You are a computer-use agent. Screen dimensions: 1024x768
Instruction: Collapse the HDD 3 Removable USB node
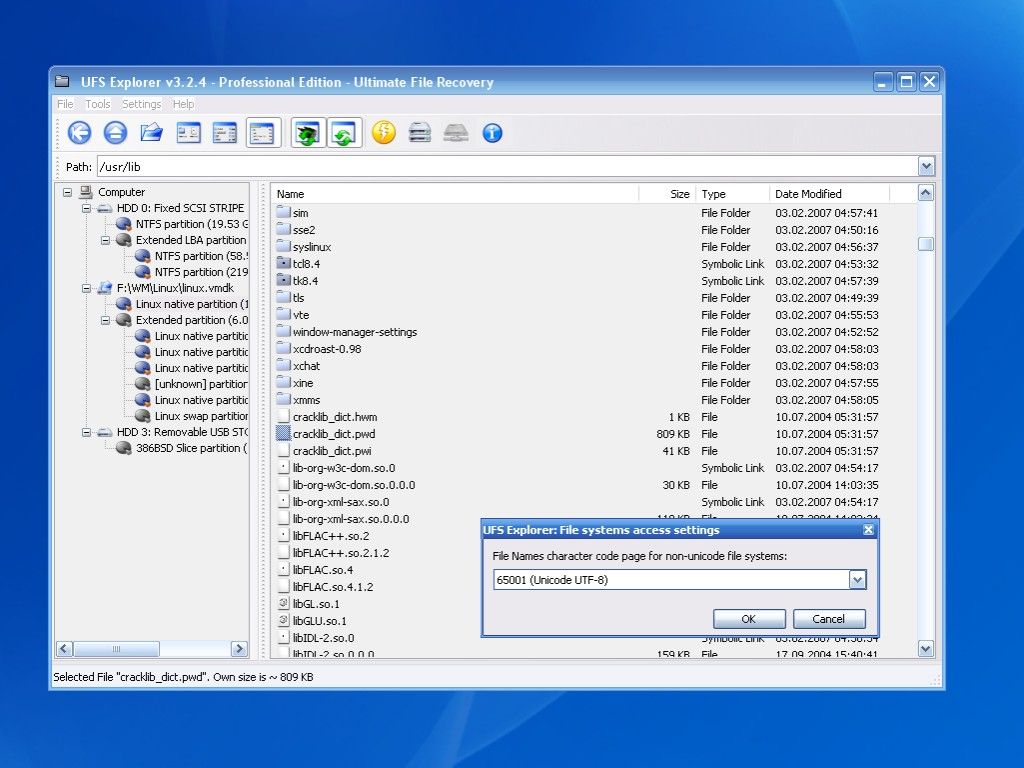pyautogui.click(x=86, y=432)
